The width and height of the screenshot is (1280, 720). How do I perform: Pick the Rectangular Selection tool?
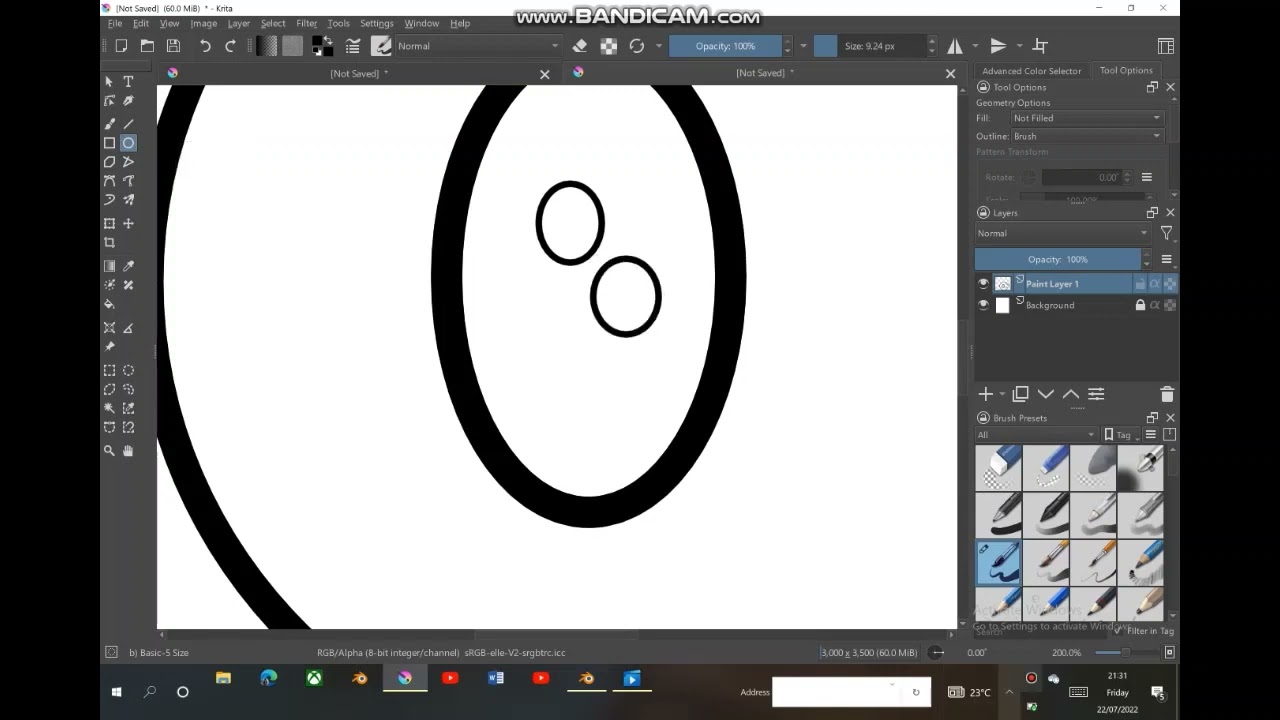(109, 371)
